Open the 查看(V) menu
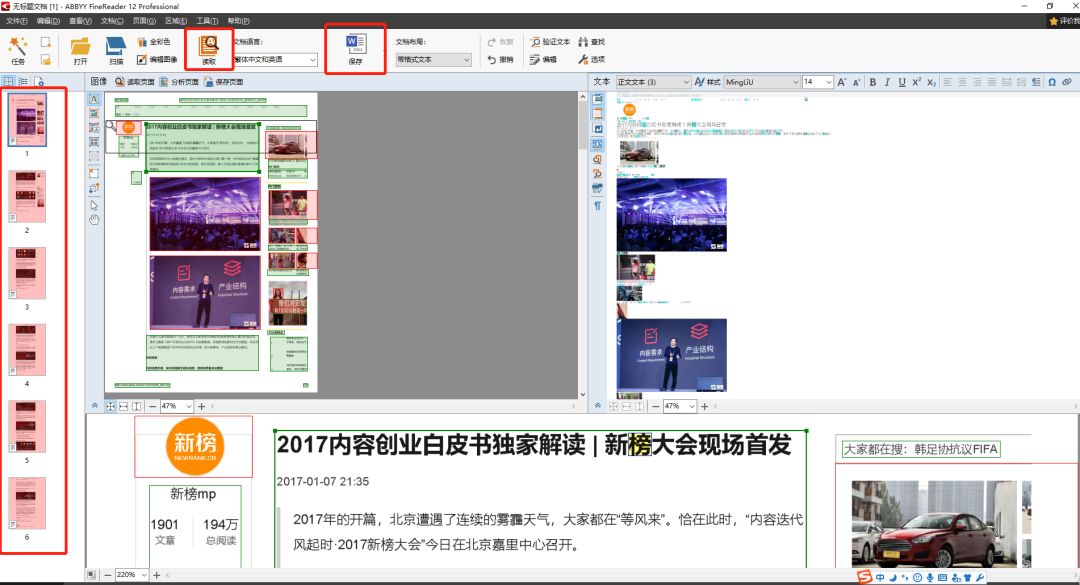The image size is (1080, 585). pos(80,21)
